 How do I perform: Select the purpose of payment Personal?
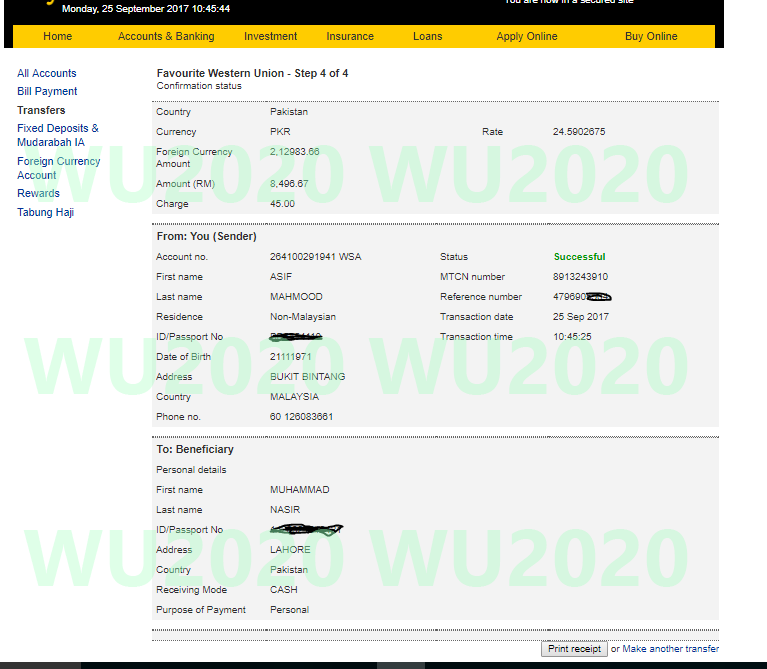290,610
